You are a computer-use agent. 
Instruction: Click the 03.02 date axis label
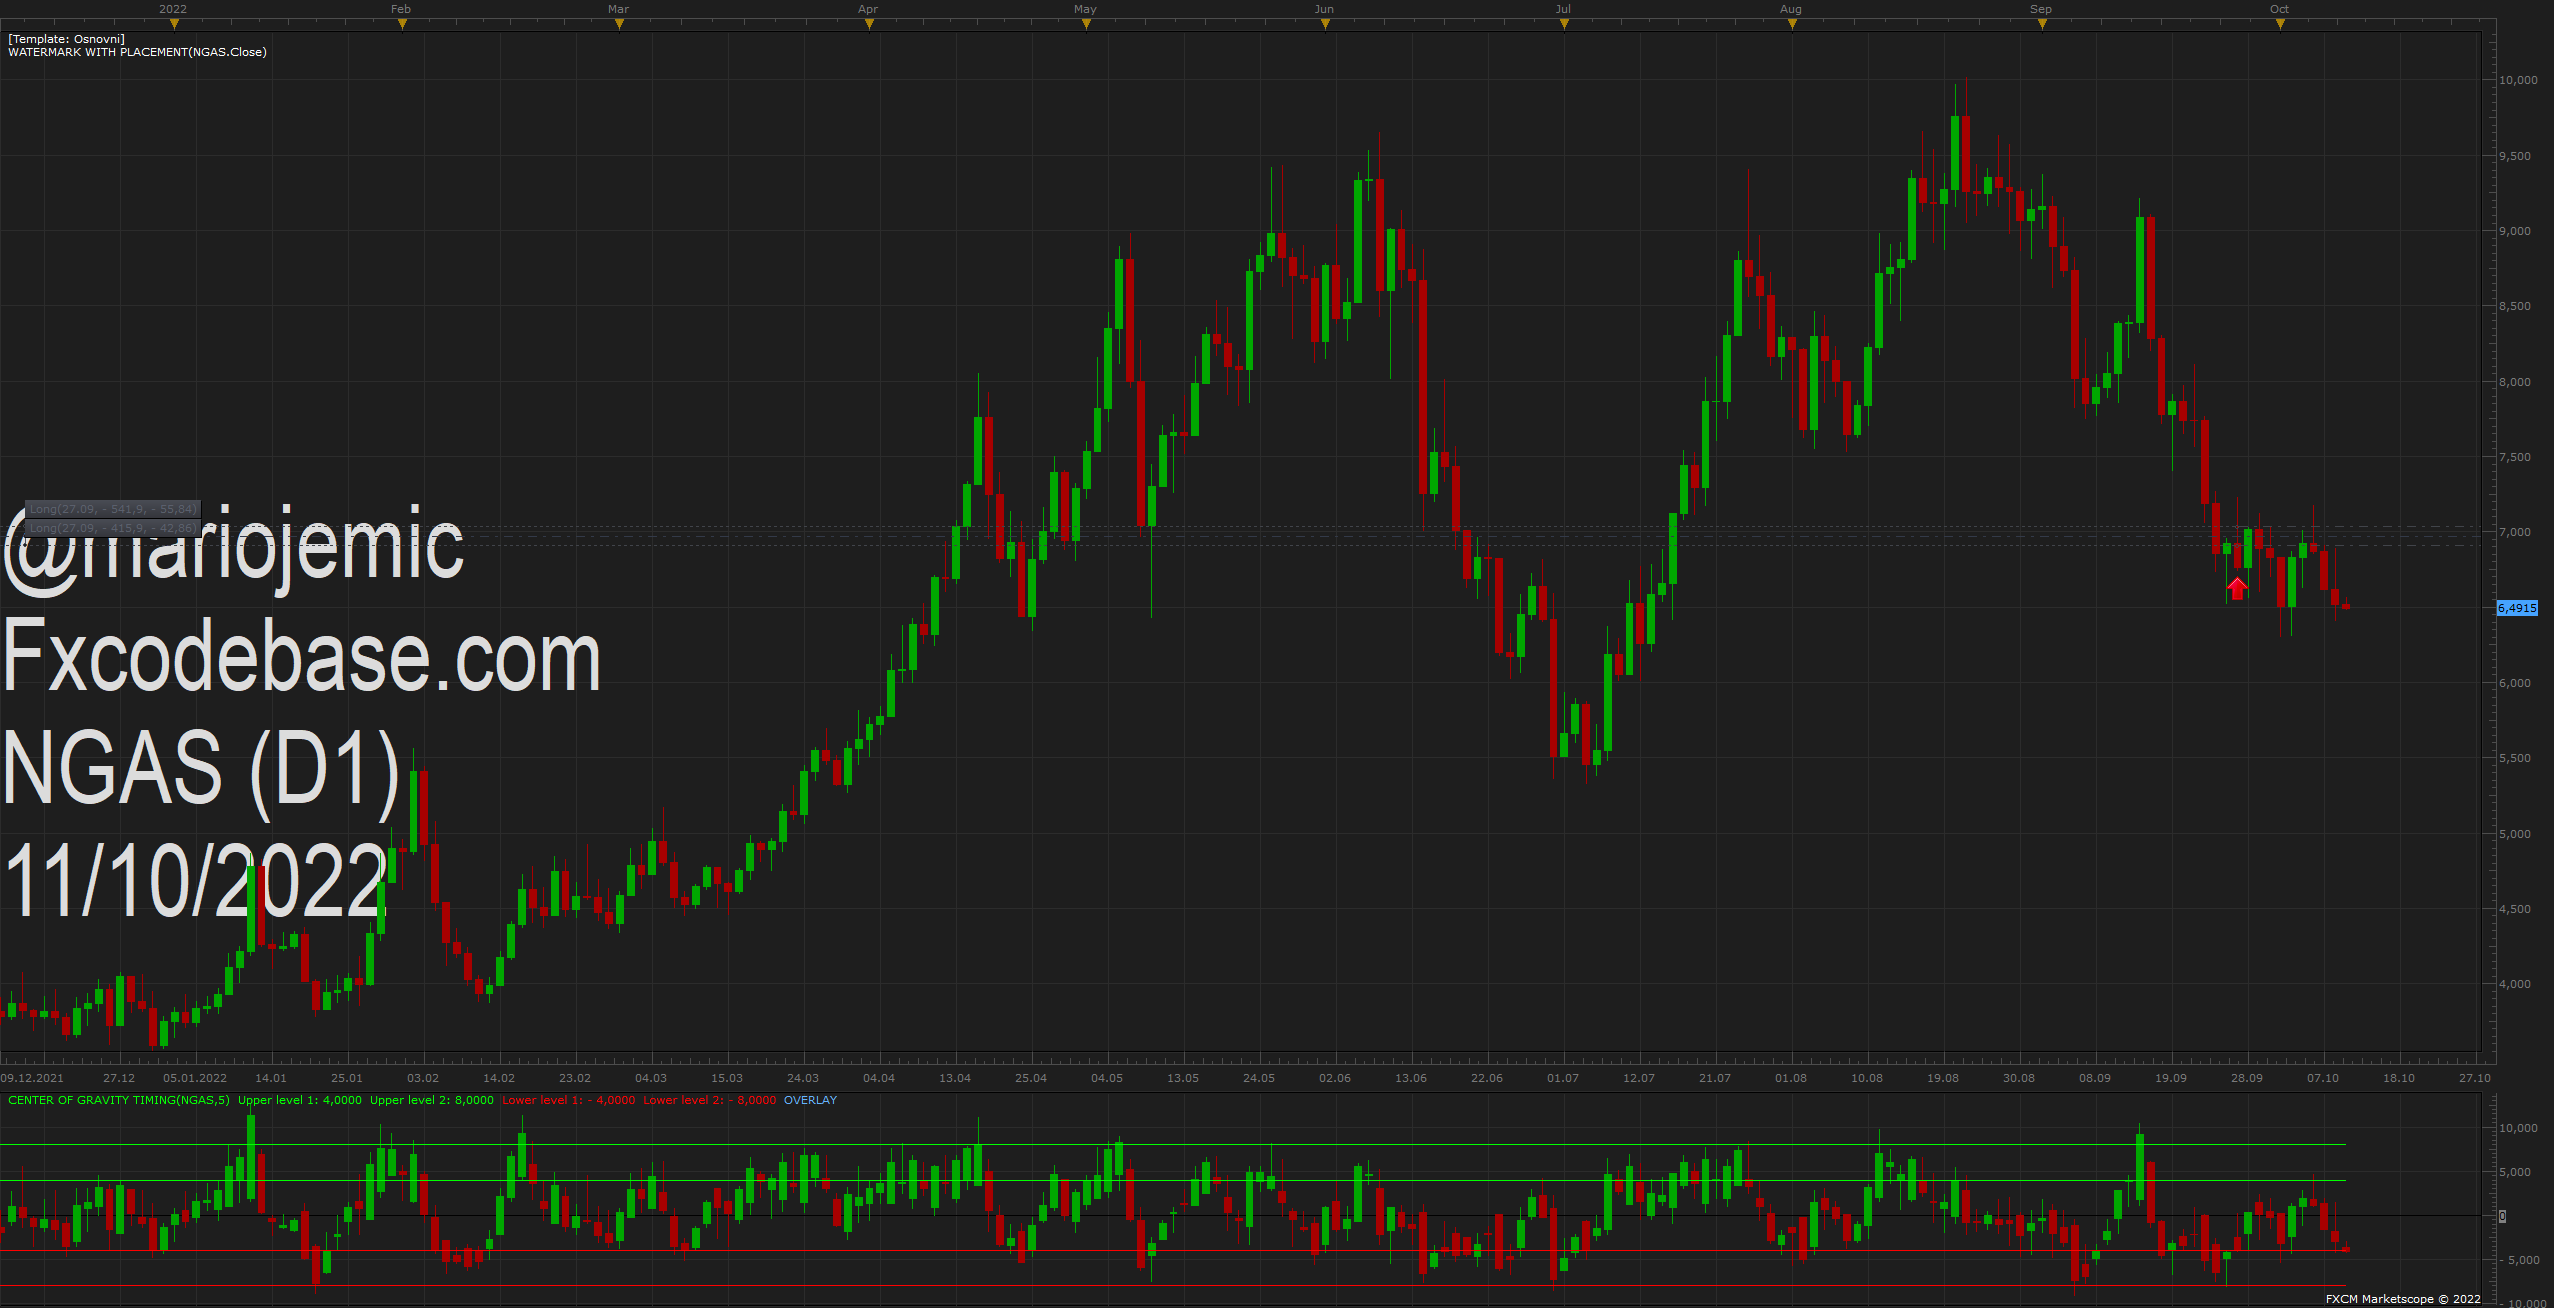pos(423,1078)
